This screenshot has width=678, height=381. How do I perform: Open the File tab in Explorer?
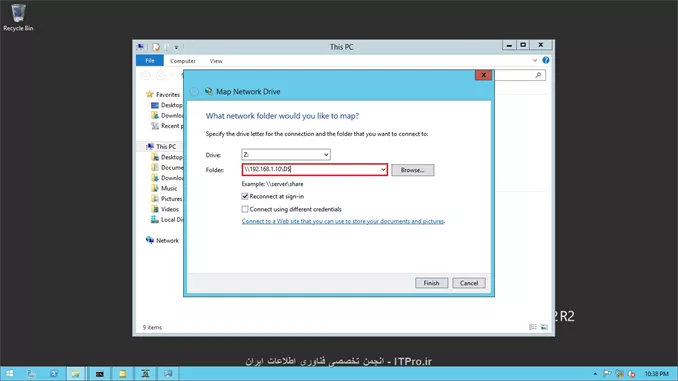[150, 61]
